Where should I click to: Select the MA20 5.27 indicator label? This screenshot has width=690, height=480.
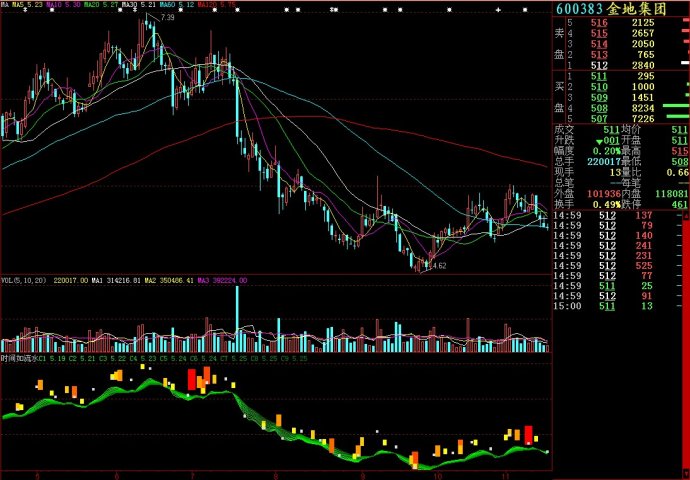tap(101, 4)
